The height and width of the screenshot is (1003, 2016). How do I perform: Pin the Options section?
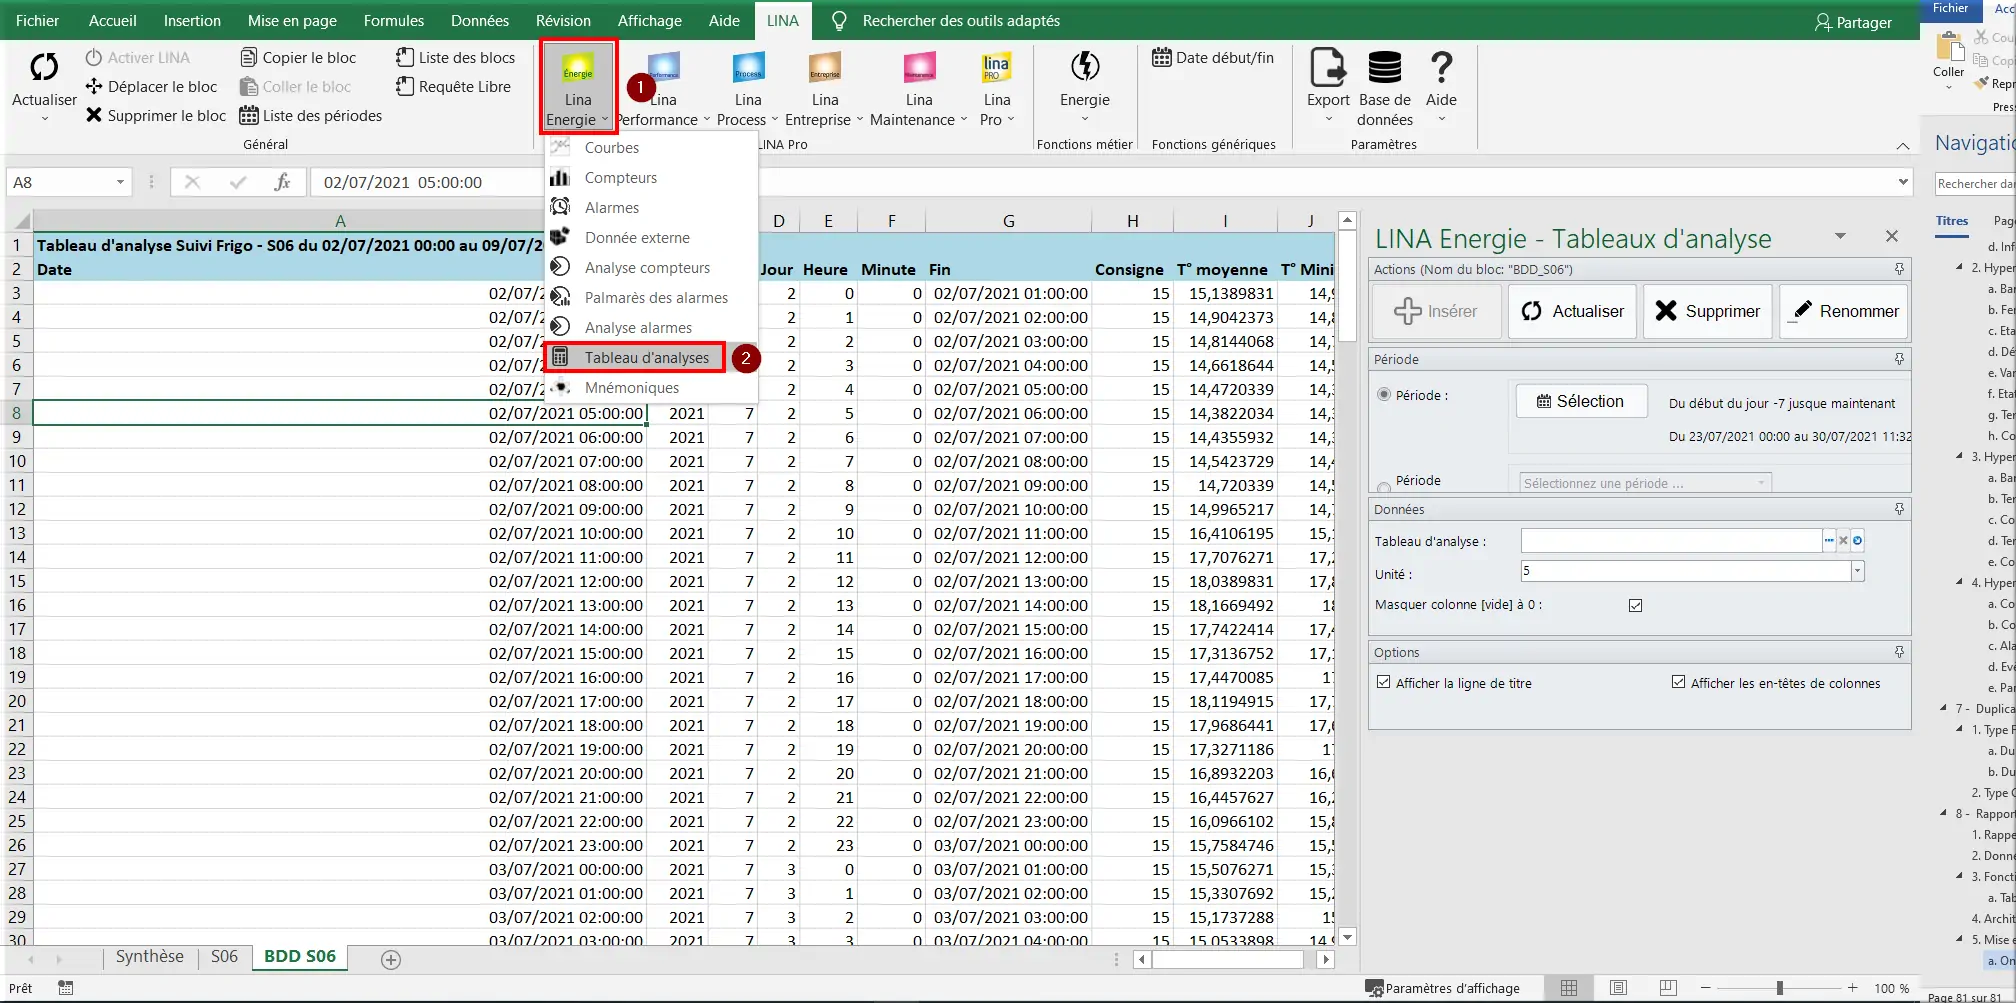(1899, 652)
